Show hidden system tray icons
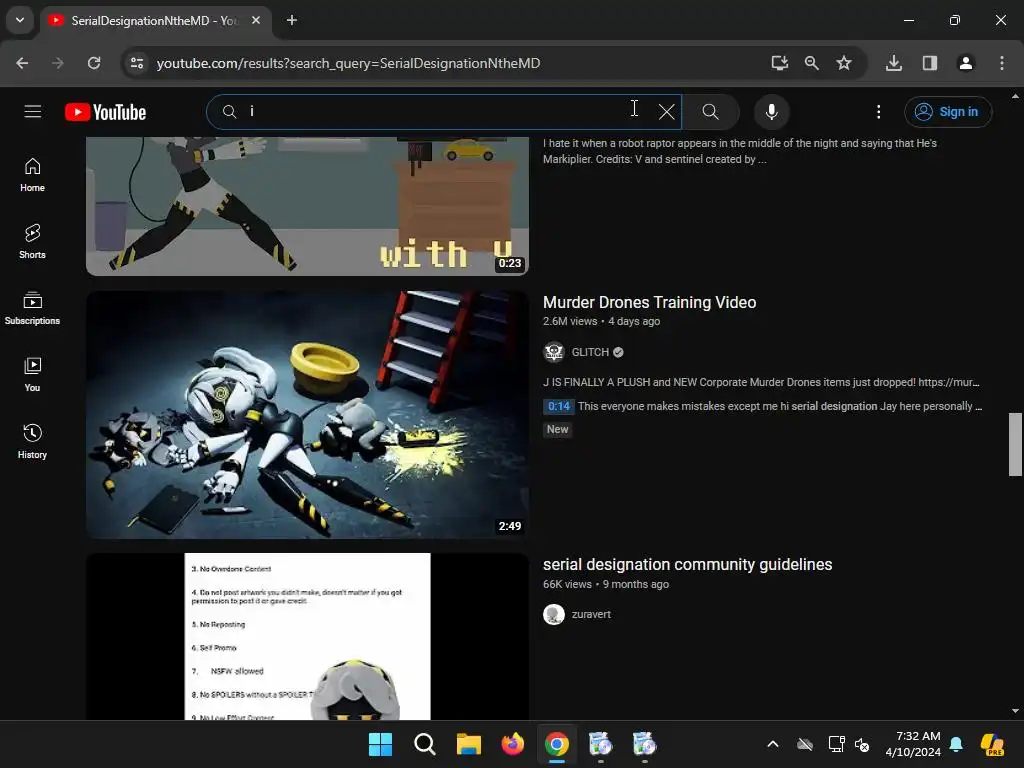The height and width of the screenshot is (768, 1024). click(x=773, y=744)
